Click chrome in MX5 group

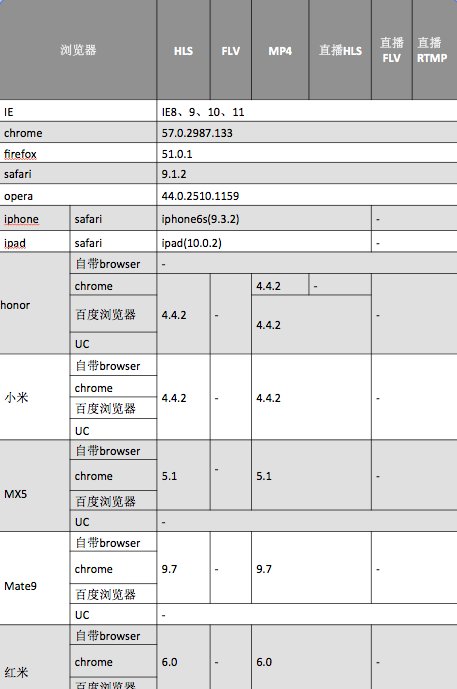pos(113,475)
